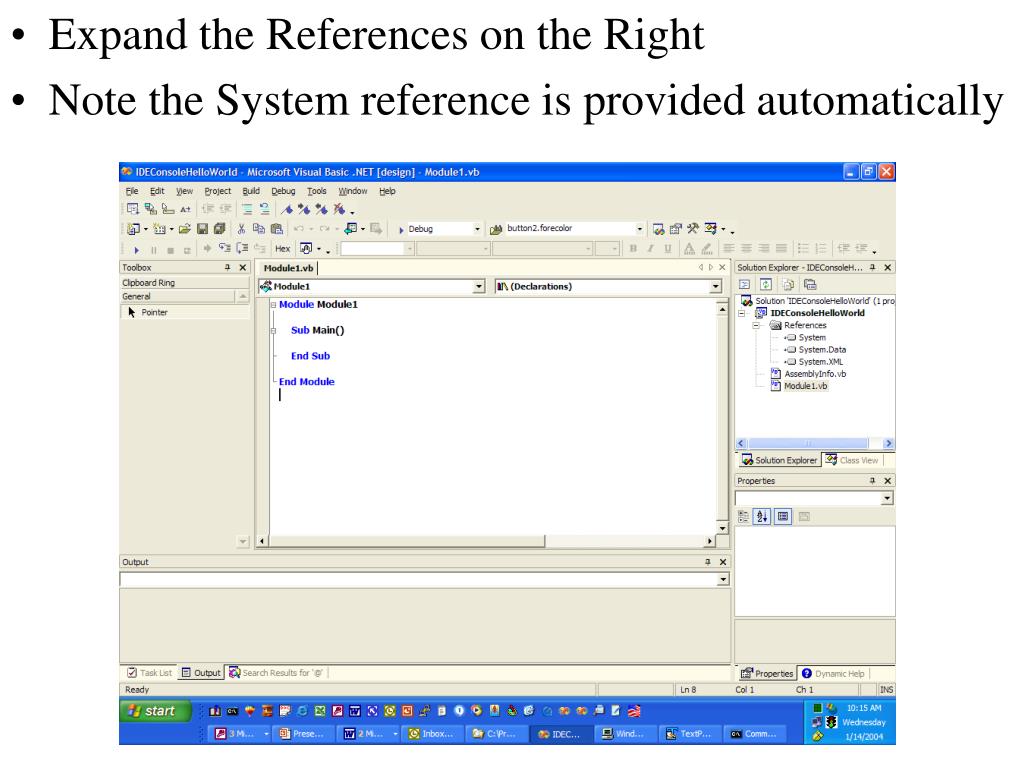Toggle Categorized view in Properties panel
The width and height of the screenshot is (1024, 768).
[744, 517]
